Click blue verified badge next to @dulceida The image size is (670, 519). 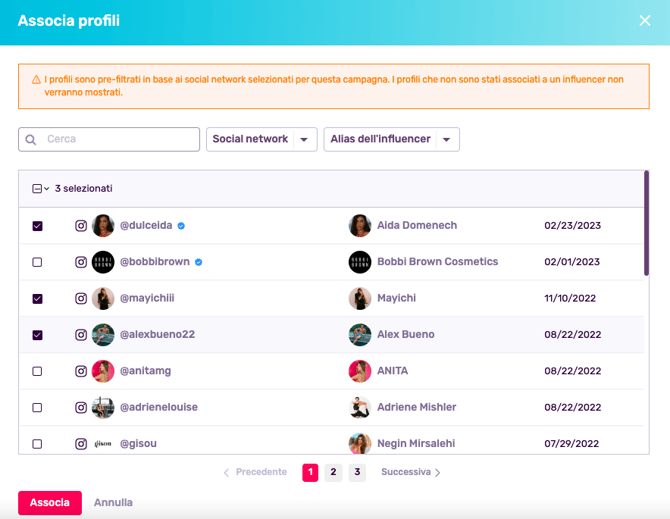pos(181,226)
